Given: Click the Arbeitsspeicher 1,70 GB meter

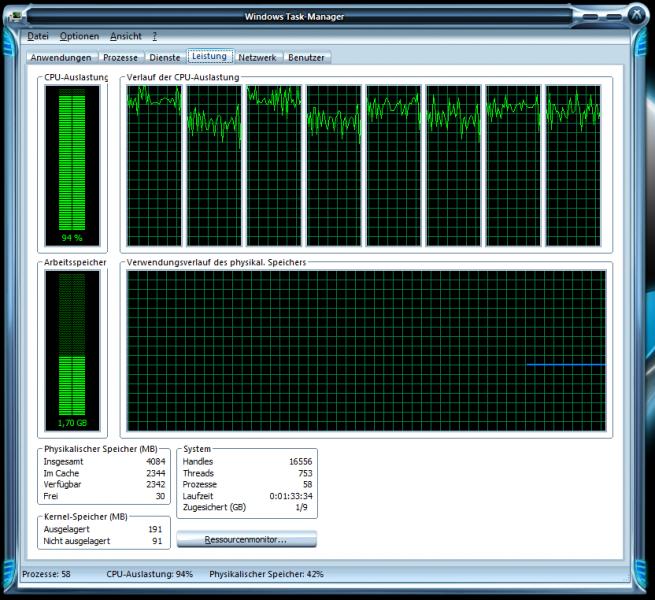Looking at the screenshot, I should (72, 351).
